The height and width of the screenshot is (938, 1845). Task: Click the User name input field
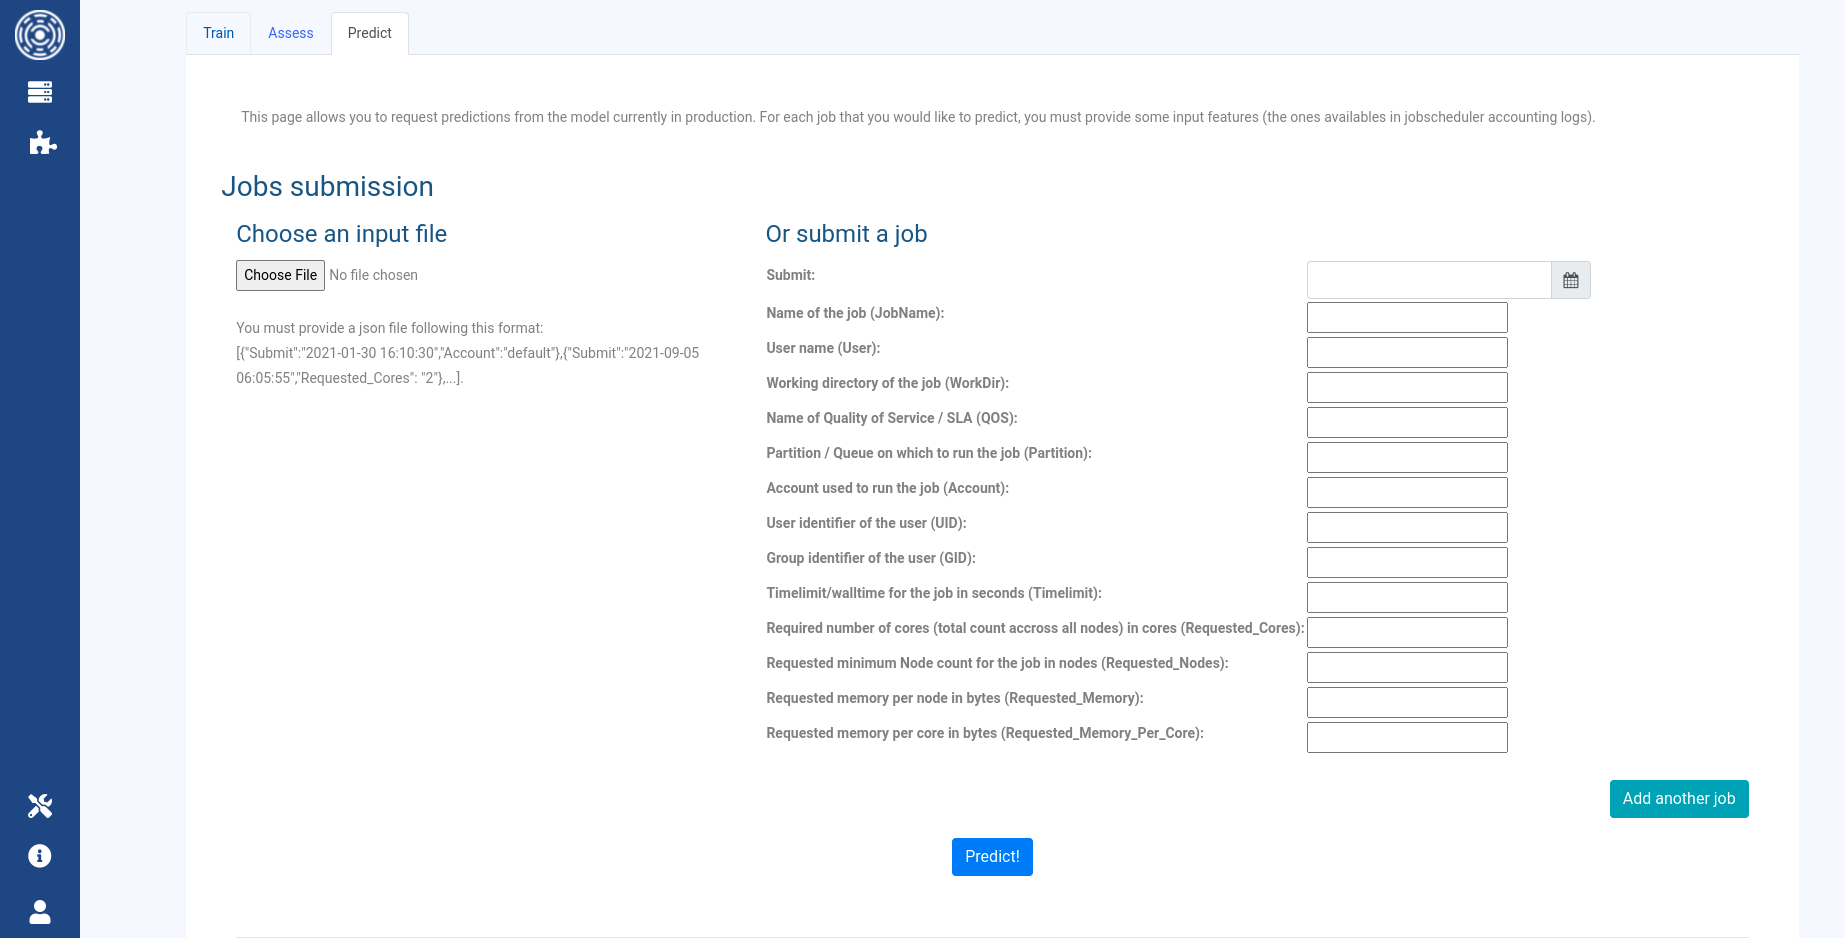pyautogui.click(x=1406, y=353)
